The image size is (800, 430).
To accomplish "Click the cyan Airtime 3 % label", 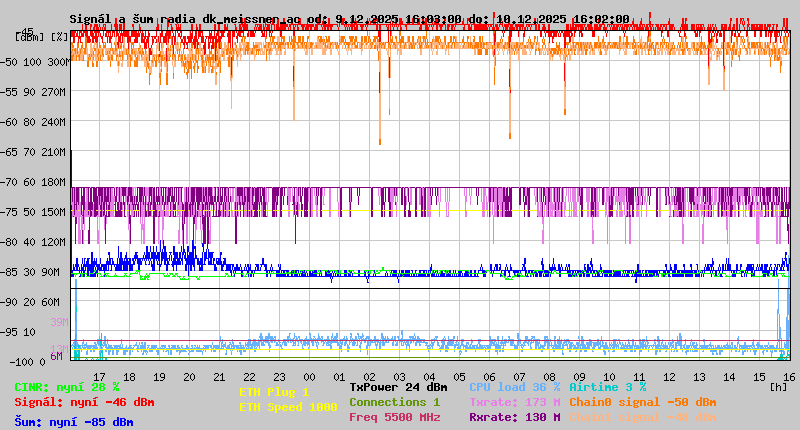I will (x=607, y=387).
